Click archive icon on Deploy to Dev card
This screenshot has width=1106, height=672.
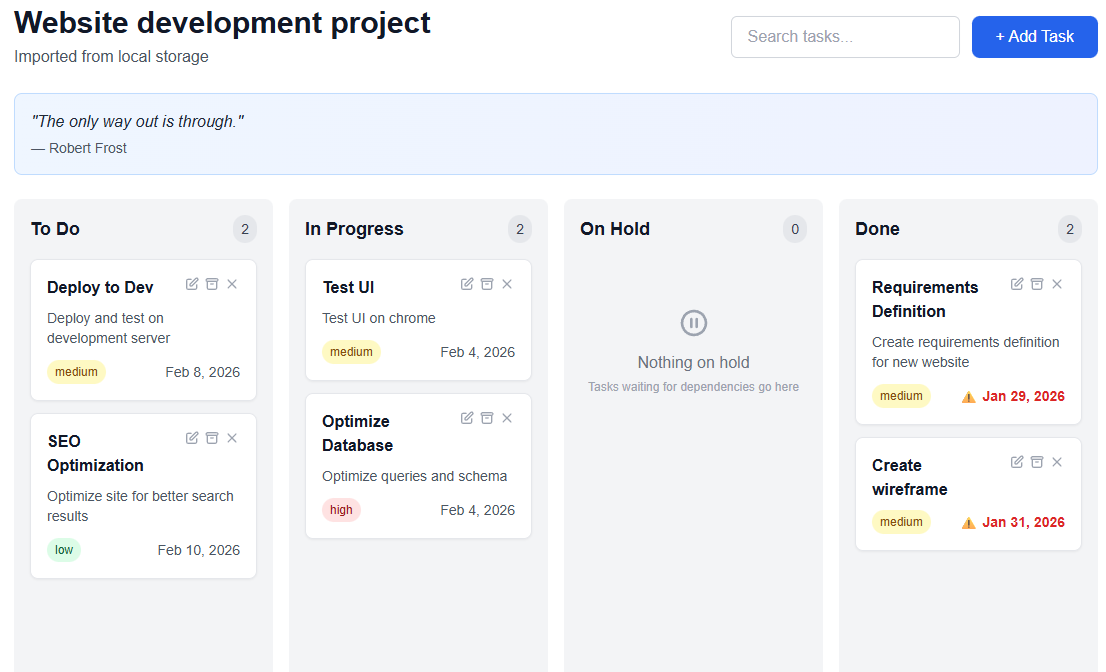click(212, 284)
